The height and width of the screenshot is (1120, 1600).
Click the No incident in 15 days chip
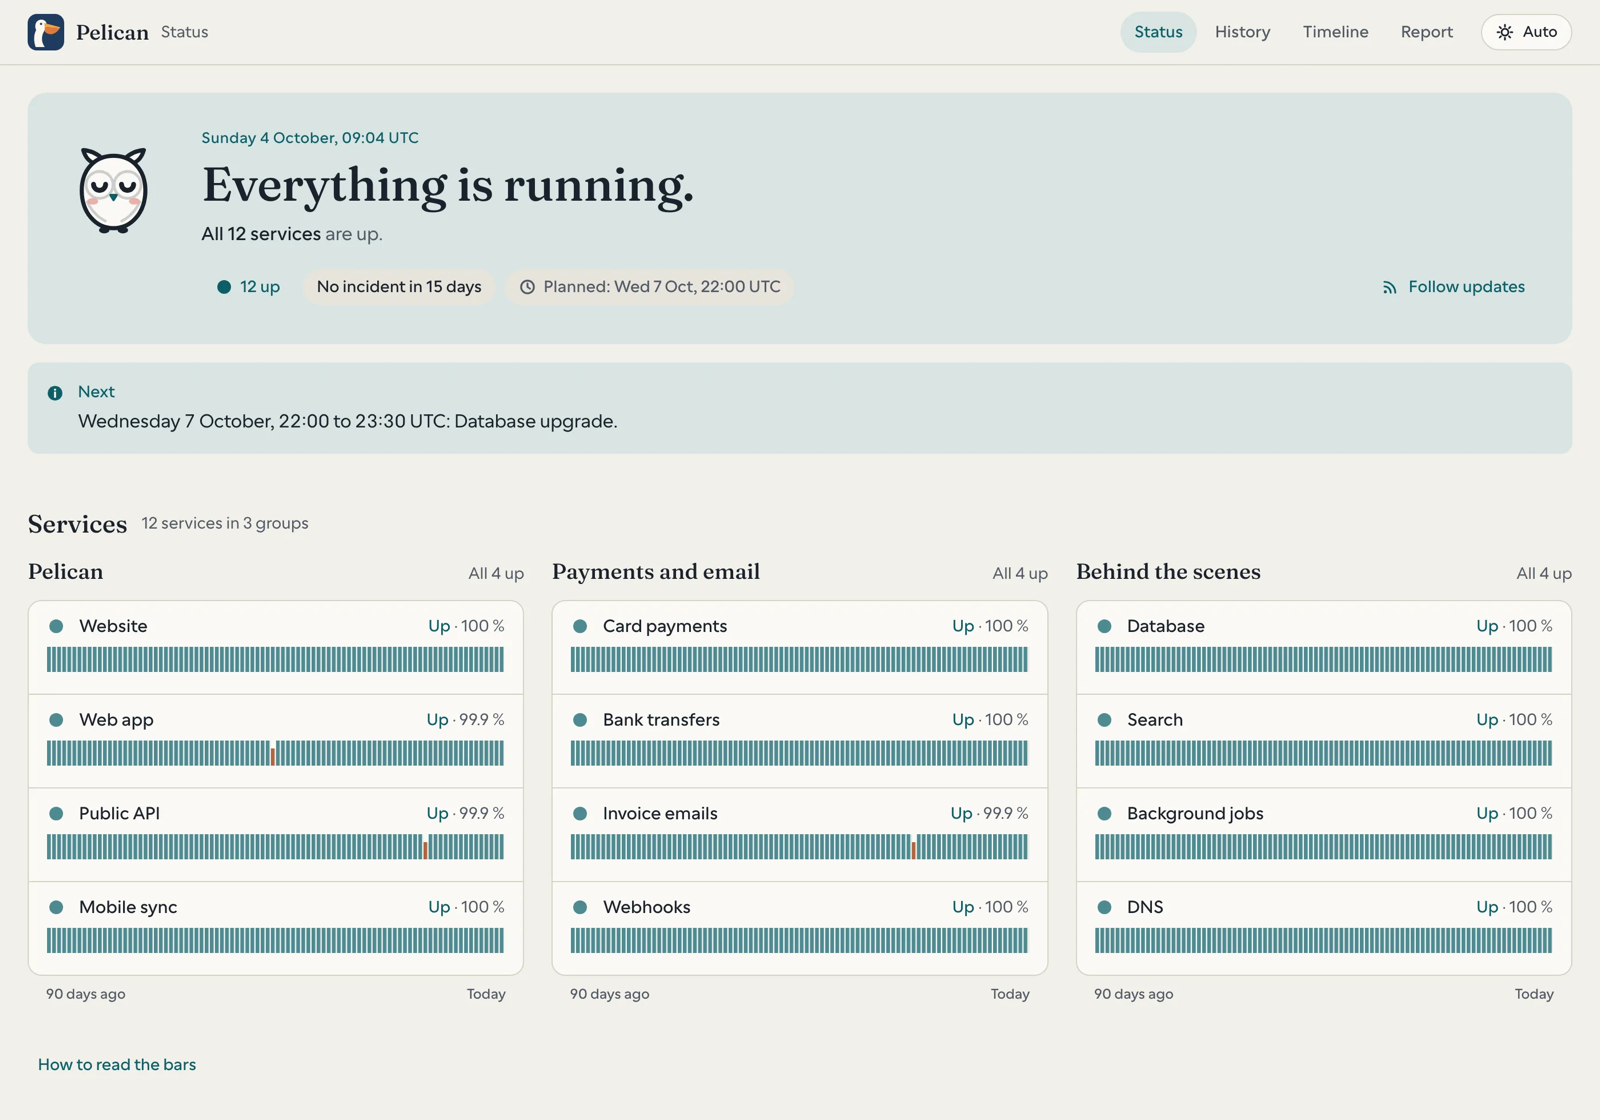pos(399,287)
